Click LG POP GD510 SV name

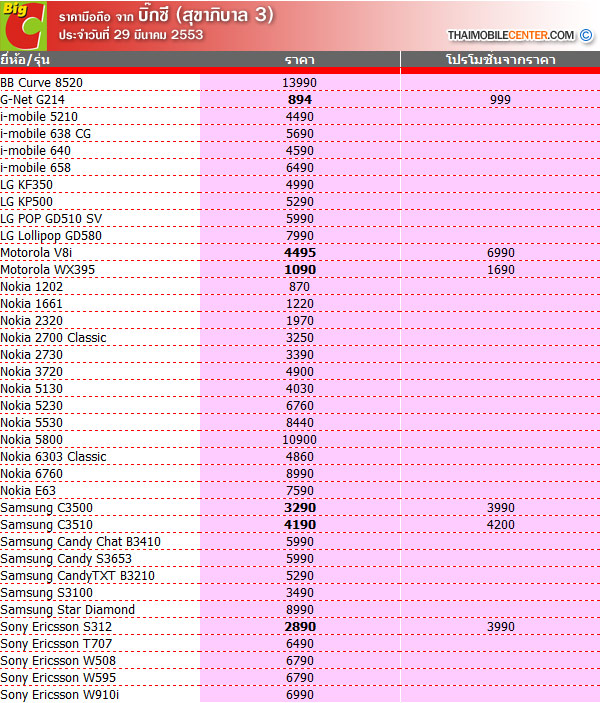(x=51, y=219)
